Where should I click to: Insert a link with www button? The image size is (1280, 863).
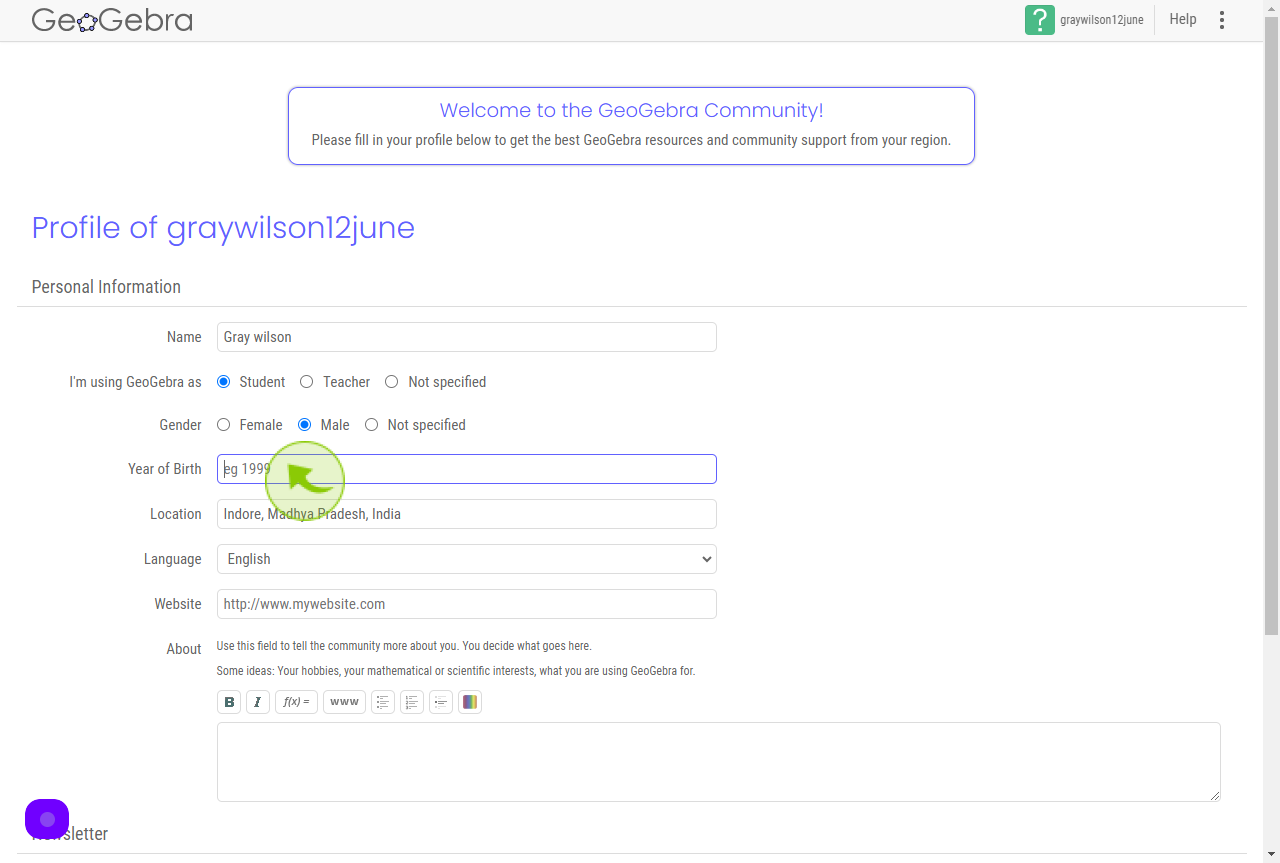(x=344, y=702)
